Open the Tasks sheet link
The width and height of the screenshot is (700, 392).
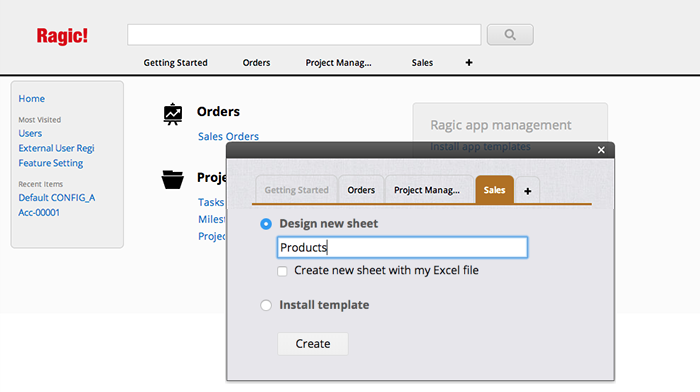pos(211,202)
